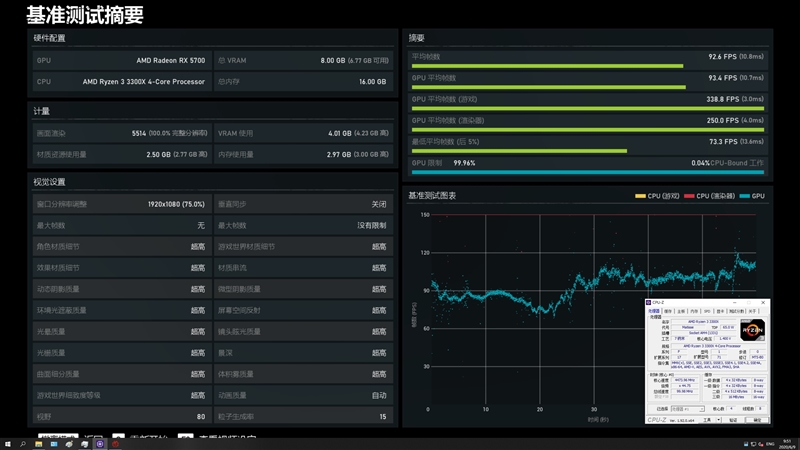The height and width of the screenshot is (450, 800).
Task: Click the yellow CPU (游戏) legend swatch
Action: click(640, 196)
